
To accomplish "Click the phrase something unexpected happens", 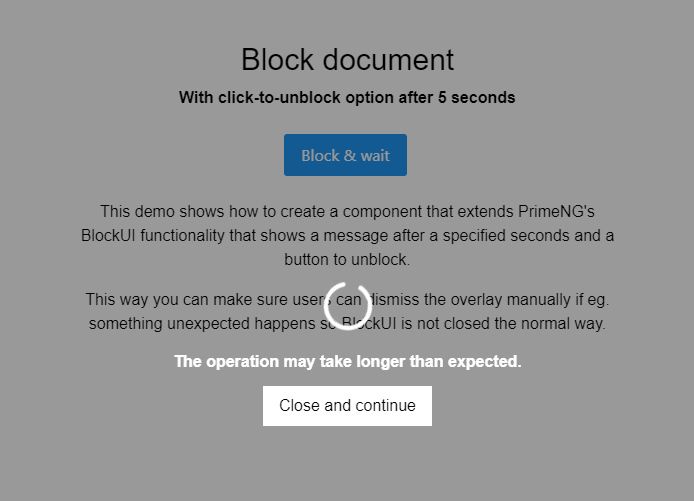I will click(202, 324).
